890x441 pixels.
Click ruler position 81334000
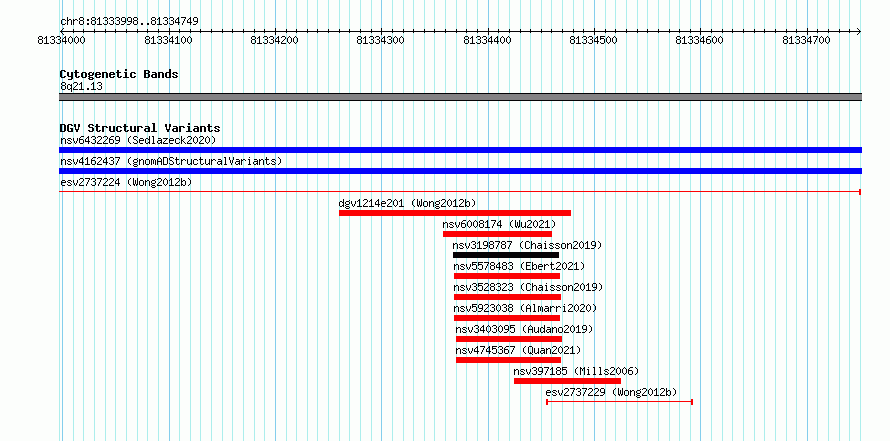[x=62, y=40]
